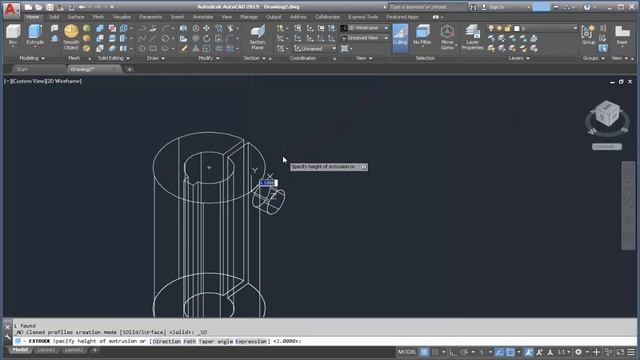
Task: Switch to the Solid ribbon tab
Action: [x=54, y=17]
